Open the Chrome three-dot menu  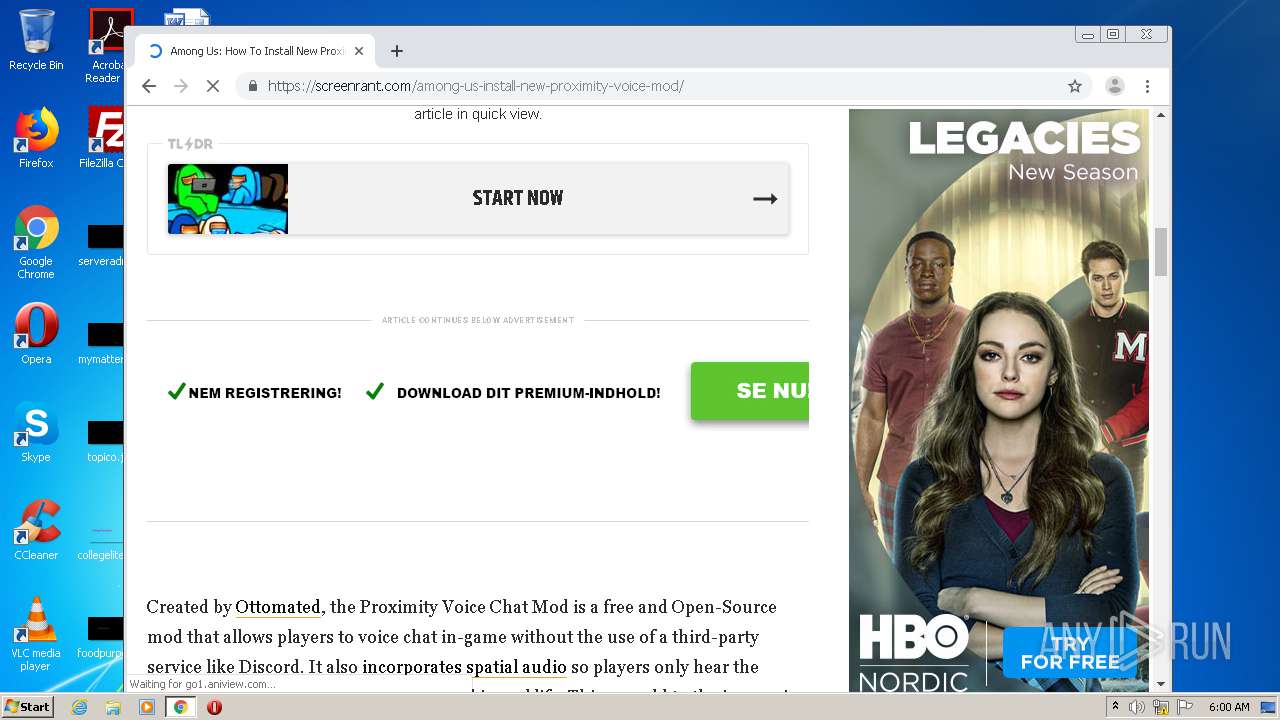(1148, 86)
